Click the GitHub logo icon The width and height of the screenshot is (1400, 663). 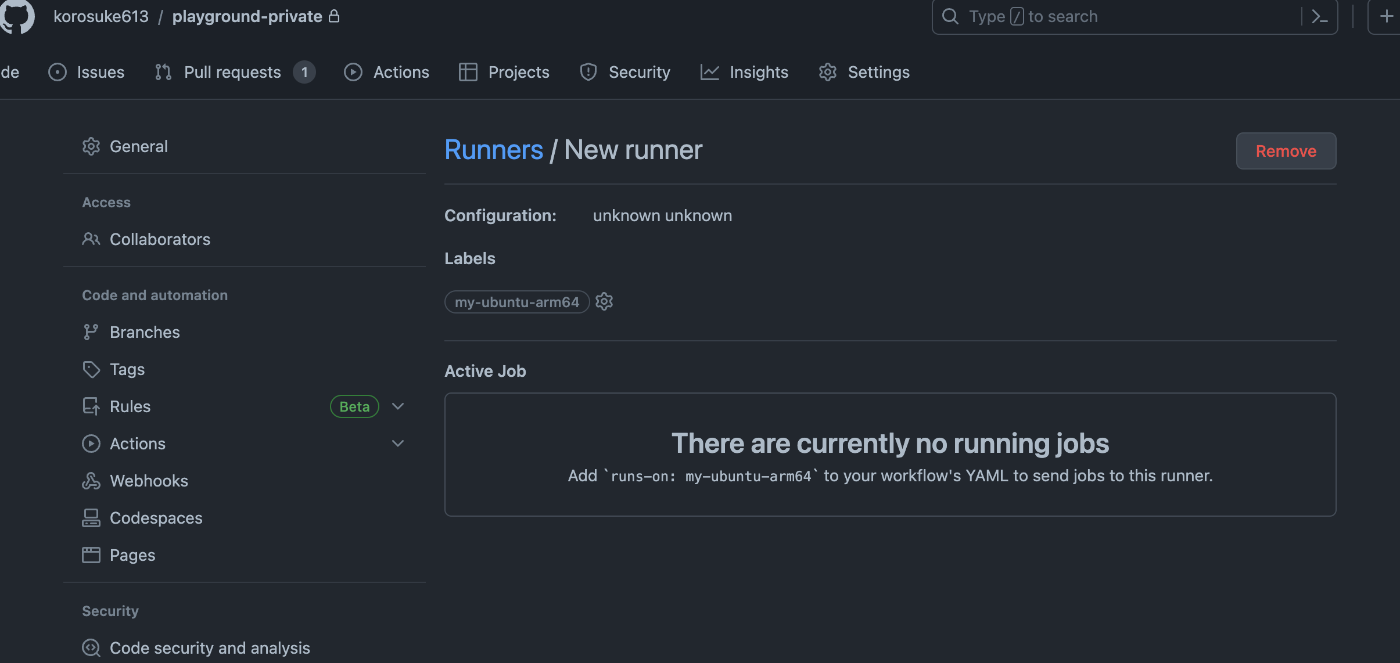tap(15, 16)
